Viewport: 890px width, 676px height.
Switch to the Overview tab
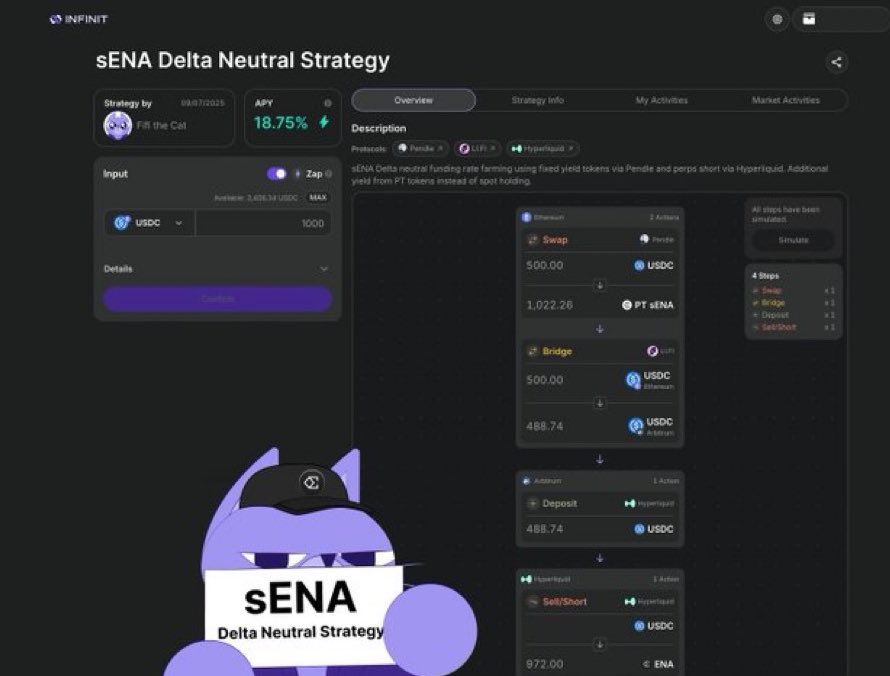click(414, 100)
